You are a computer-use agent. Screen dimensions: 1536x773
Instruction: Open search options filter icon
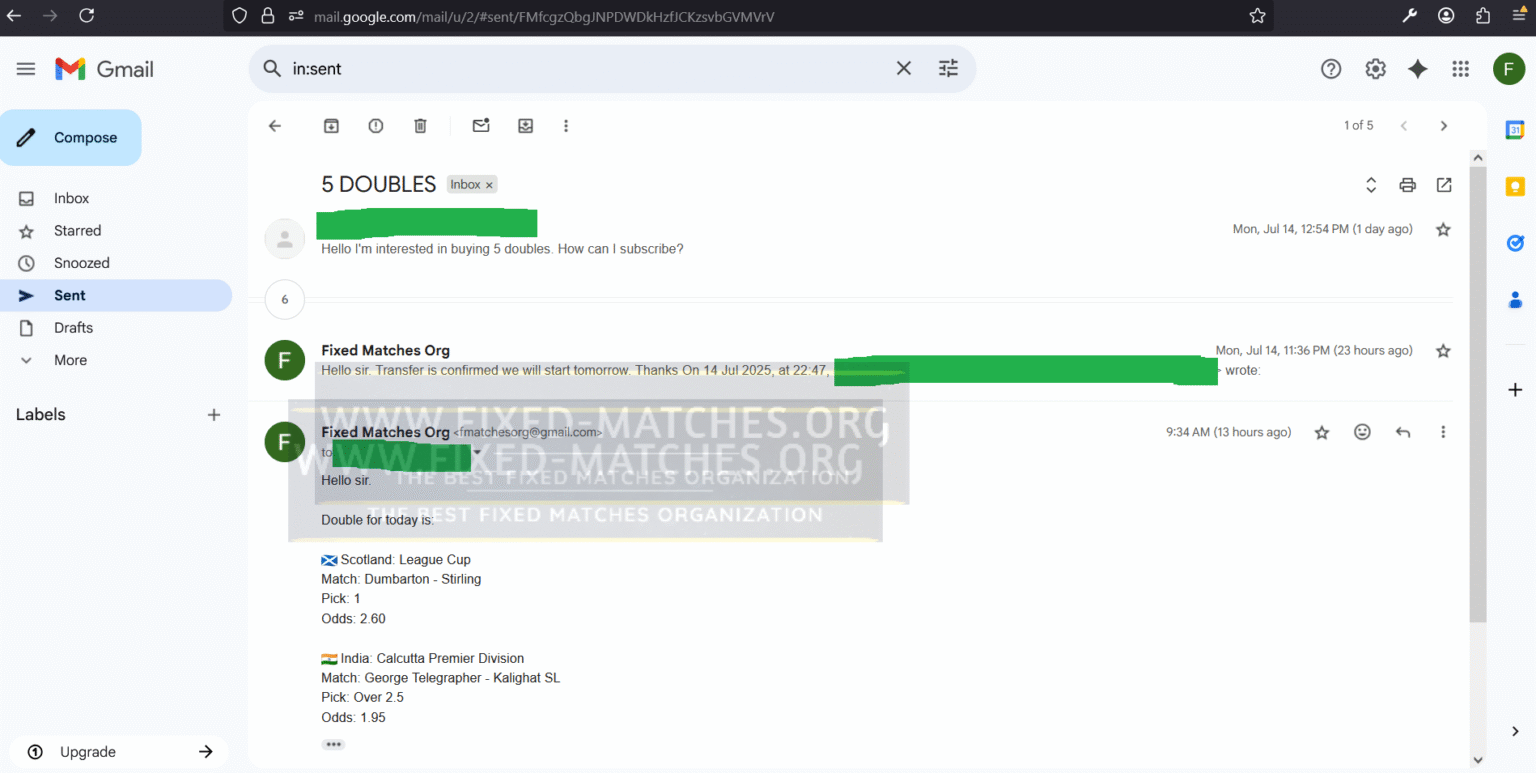(948, 68)
